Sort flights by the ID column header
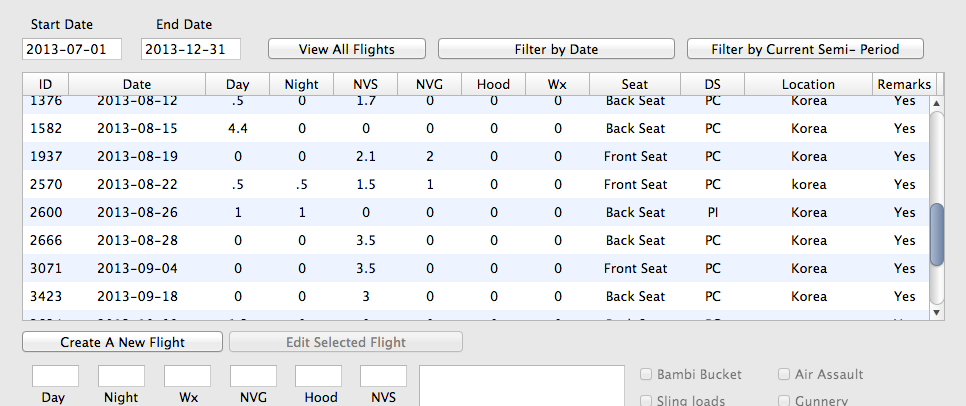Screen dimensions: 966x406 (x=46, y=85)
